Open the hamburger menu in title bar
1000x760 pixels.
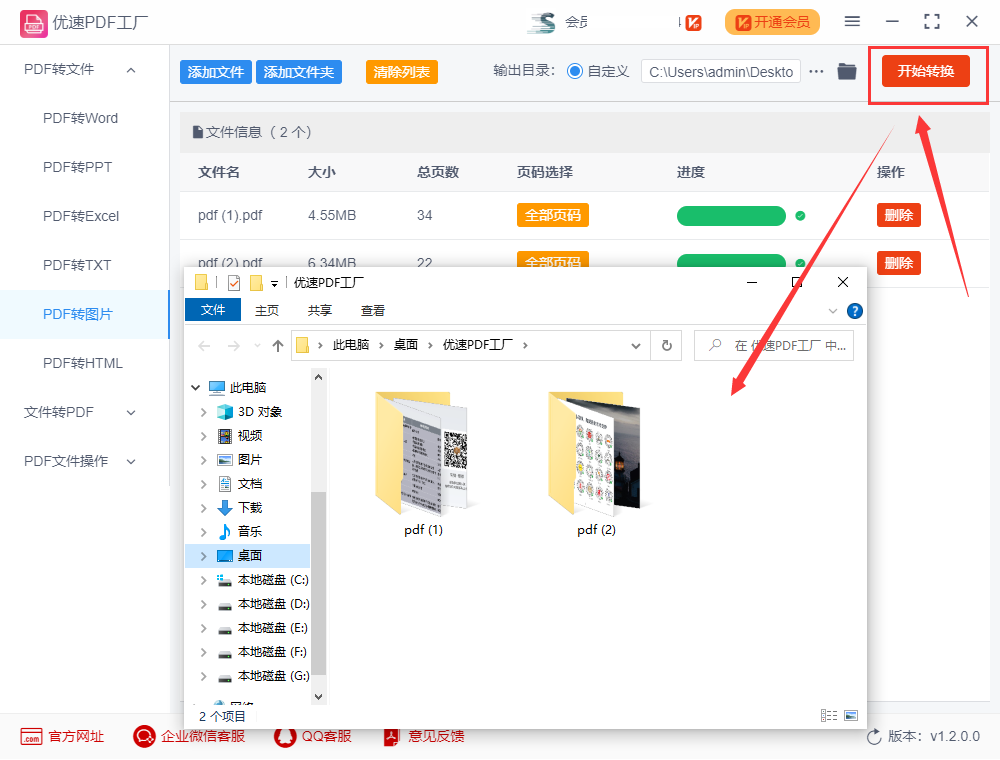click(x=852, y=22)
